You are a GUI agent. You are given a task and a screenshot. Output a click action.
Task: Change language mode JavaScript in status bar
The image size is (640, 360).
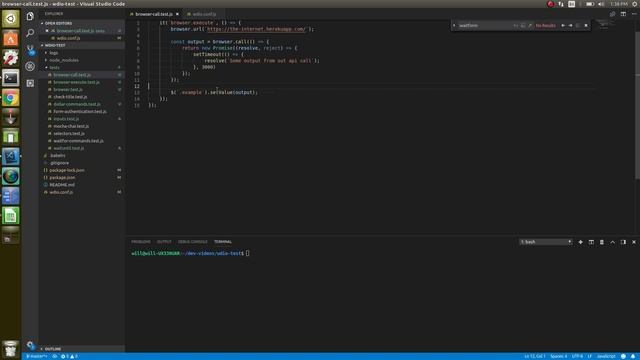(x=606, y=356)
